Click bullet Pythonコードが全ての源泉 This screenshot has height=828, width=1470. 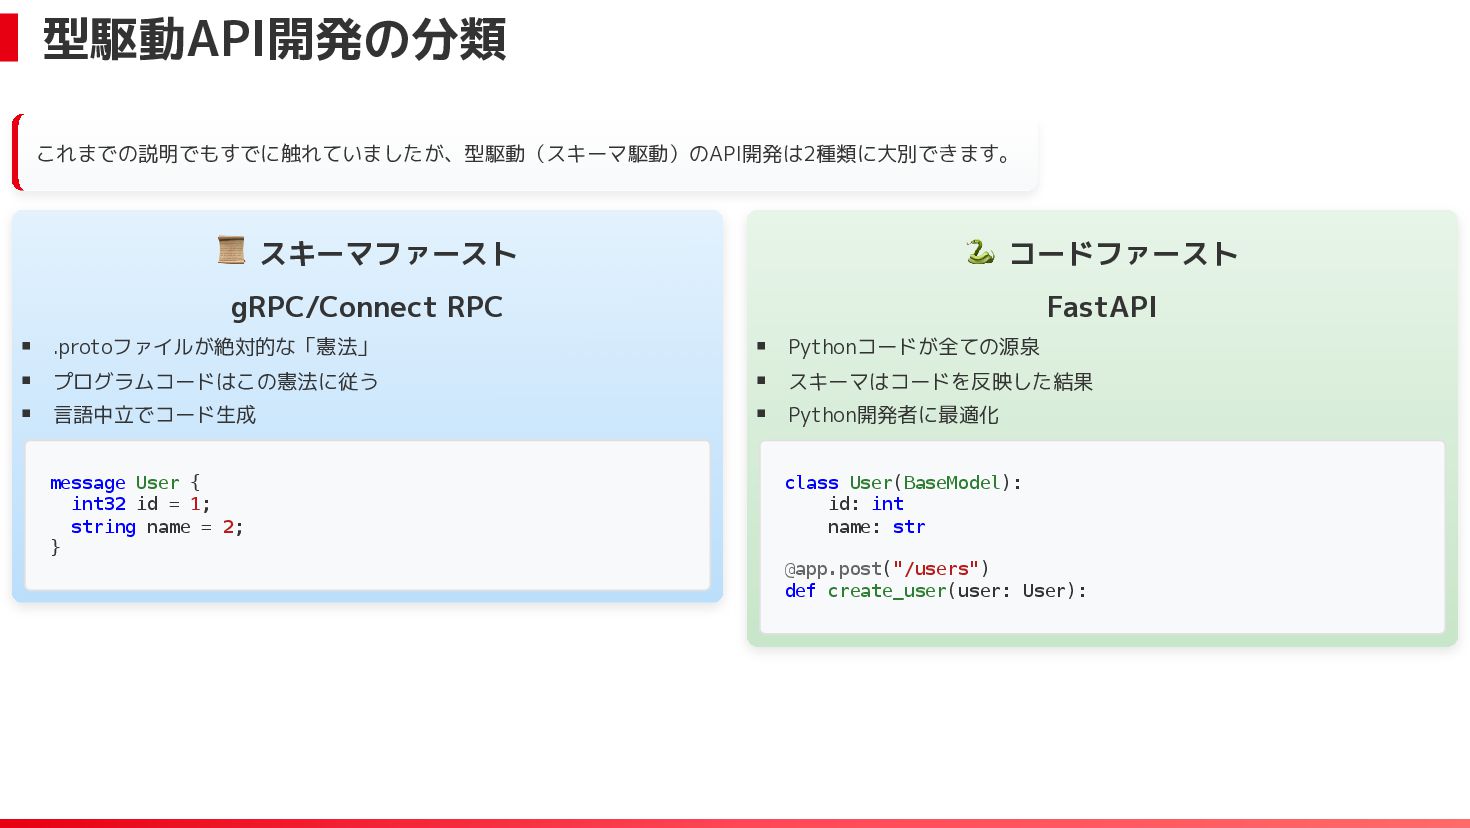point(914,347)
